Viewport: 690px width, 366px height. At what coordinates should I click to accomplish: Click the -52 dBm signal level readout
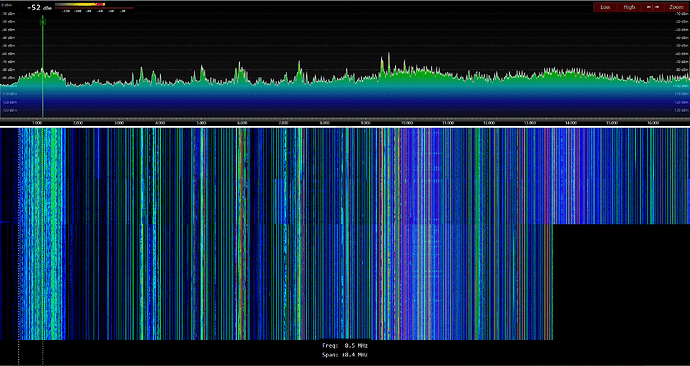pos(39,7)
